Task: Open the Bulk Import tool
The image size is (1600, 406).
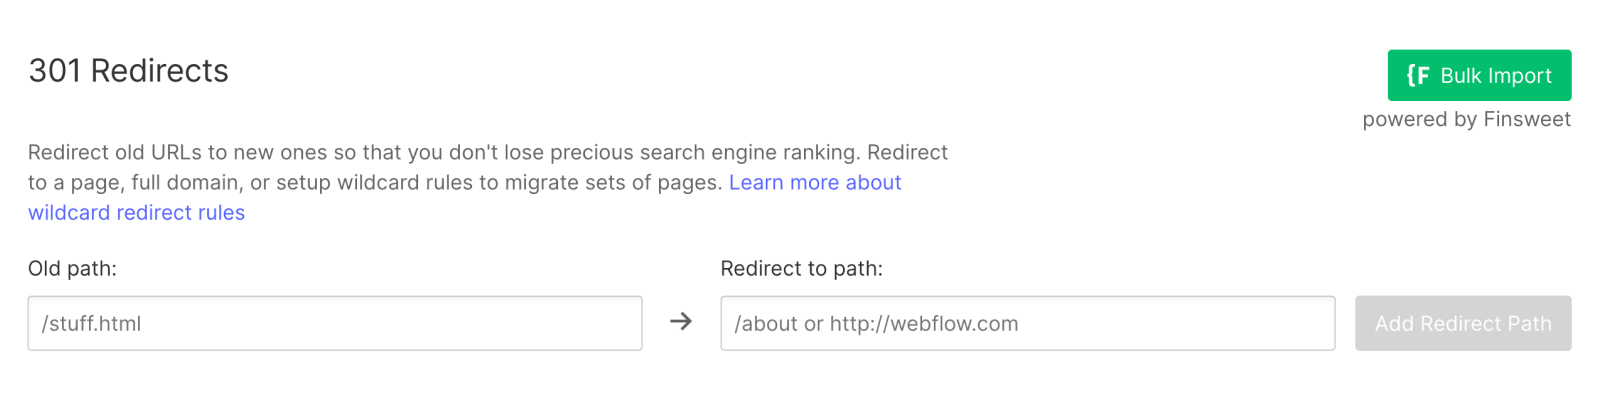Action: click(1479, 75)
